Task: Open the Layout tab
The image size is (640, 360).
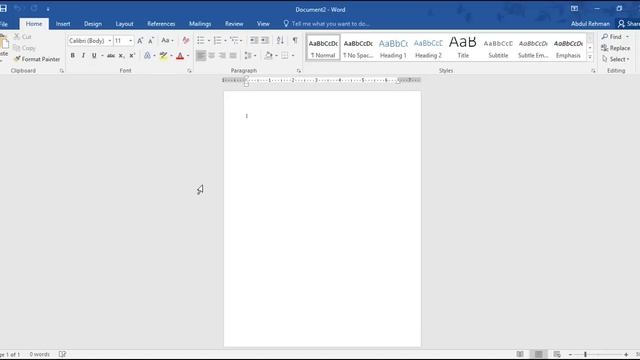Action: click(x=124, y=24)
